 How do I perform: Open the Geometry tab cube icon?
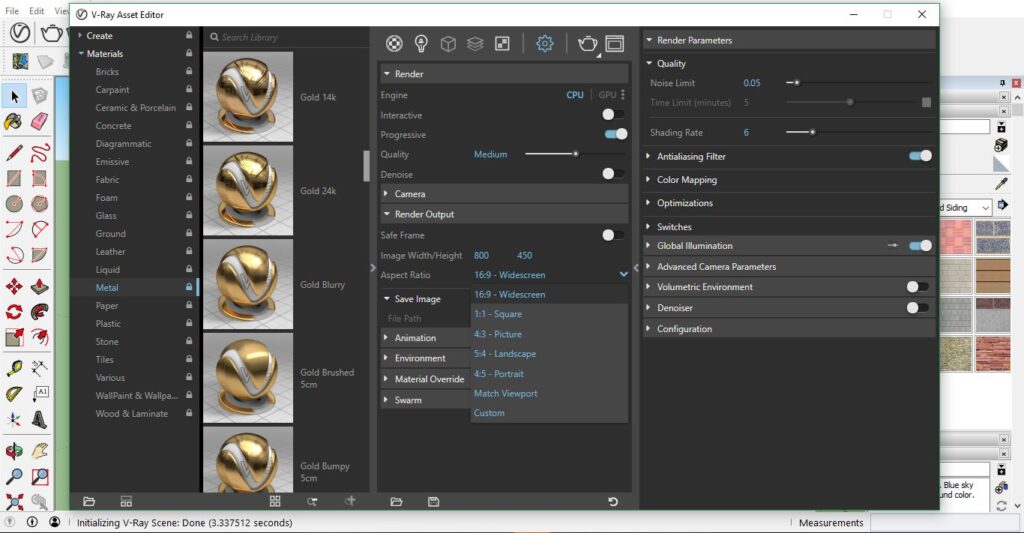pos(448,44)
